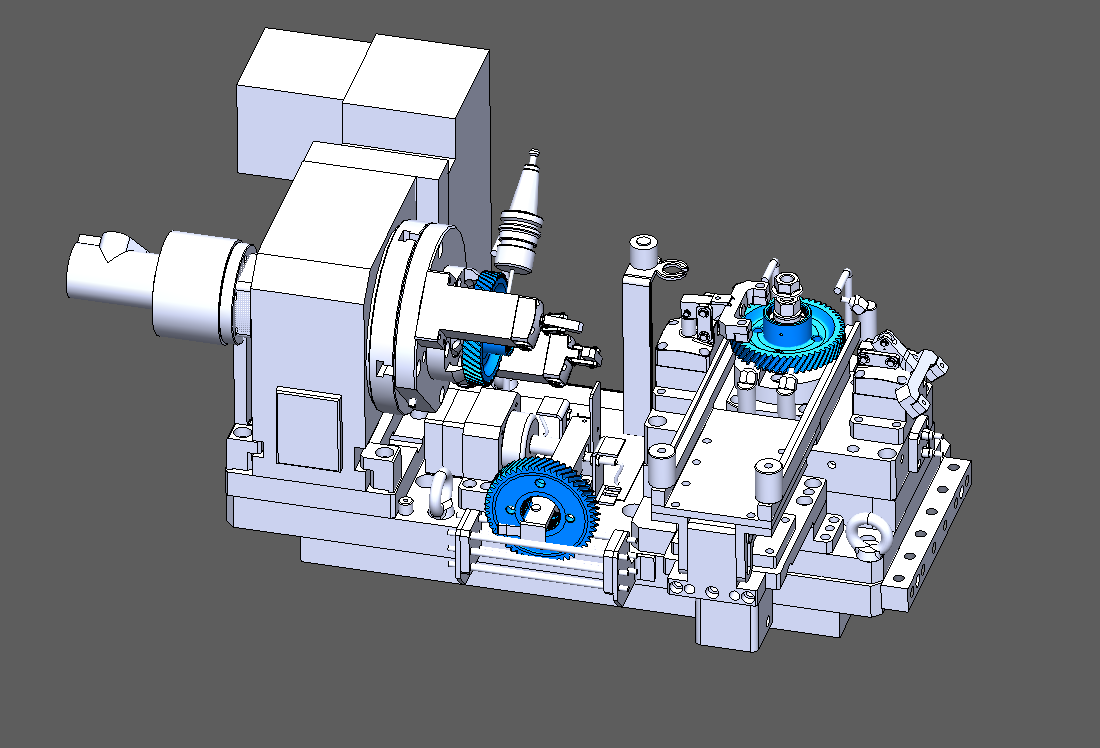Select the perforated side rail at the right edge

coord(927,534)
